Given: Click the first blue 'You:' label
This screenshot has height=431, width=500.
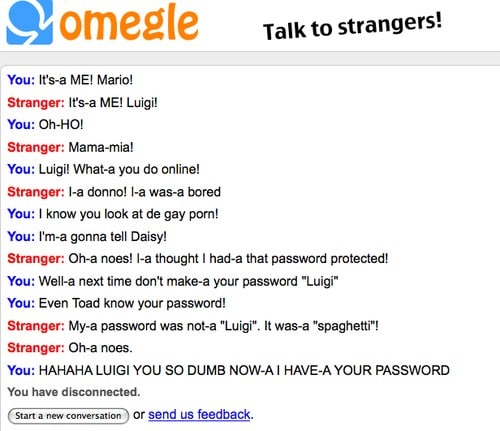Looking at the screenshot, I should pyautogui.click(x=21, y=80).
